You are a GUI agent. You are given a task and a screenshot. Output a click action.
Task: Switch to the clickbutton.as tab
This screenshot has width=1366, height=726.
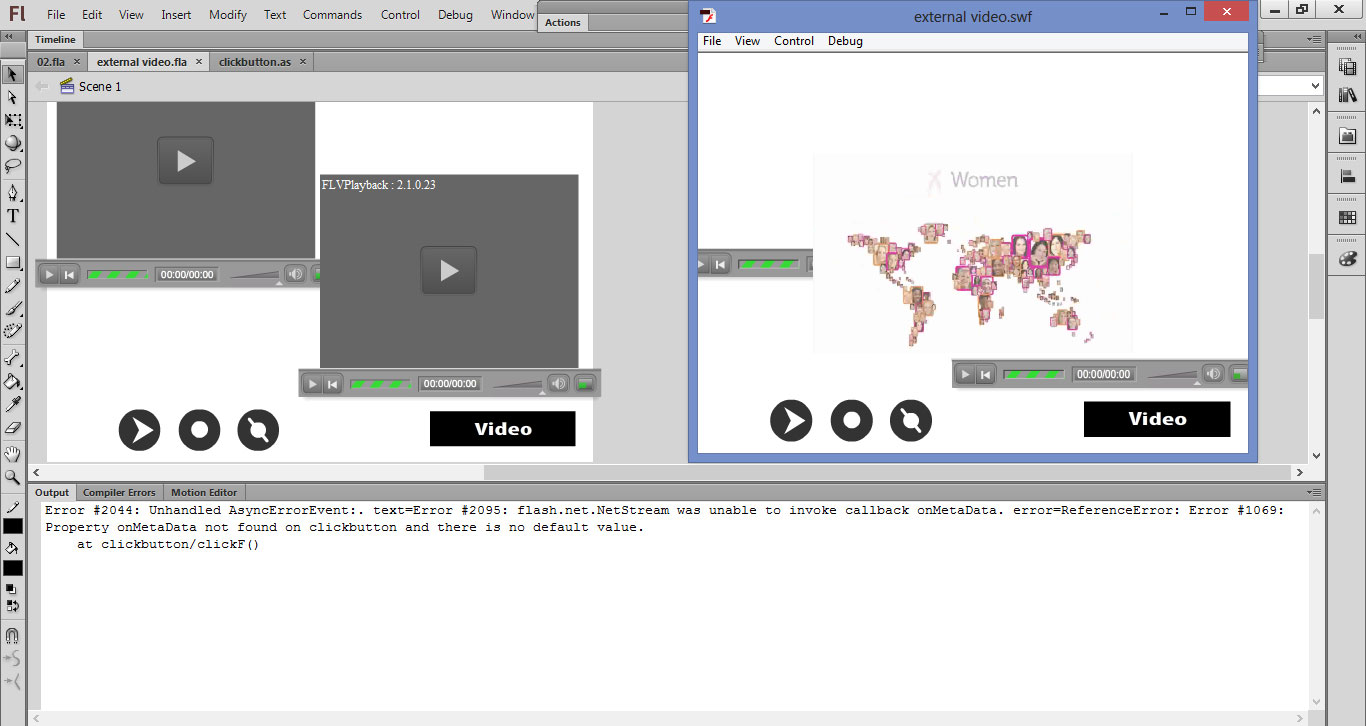(x=254, y=62)
